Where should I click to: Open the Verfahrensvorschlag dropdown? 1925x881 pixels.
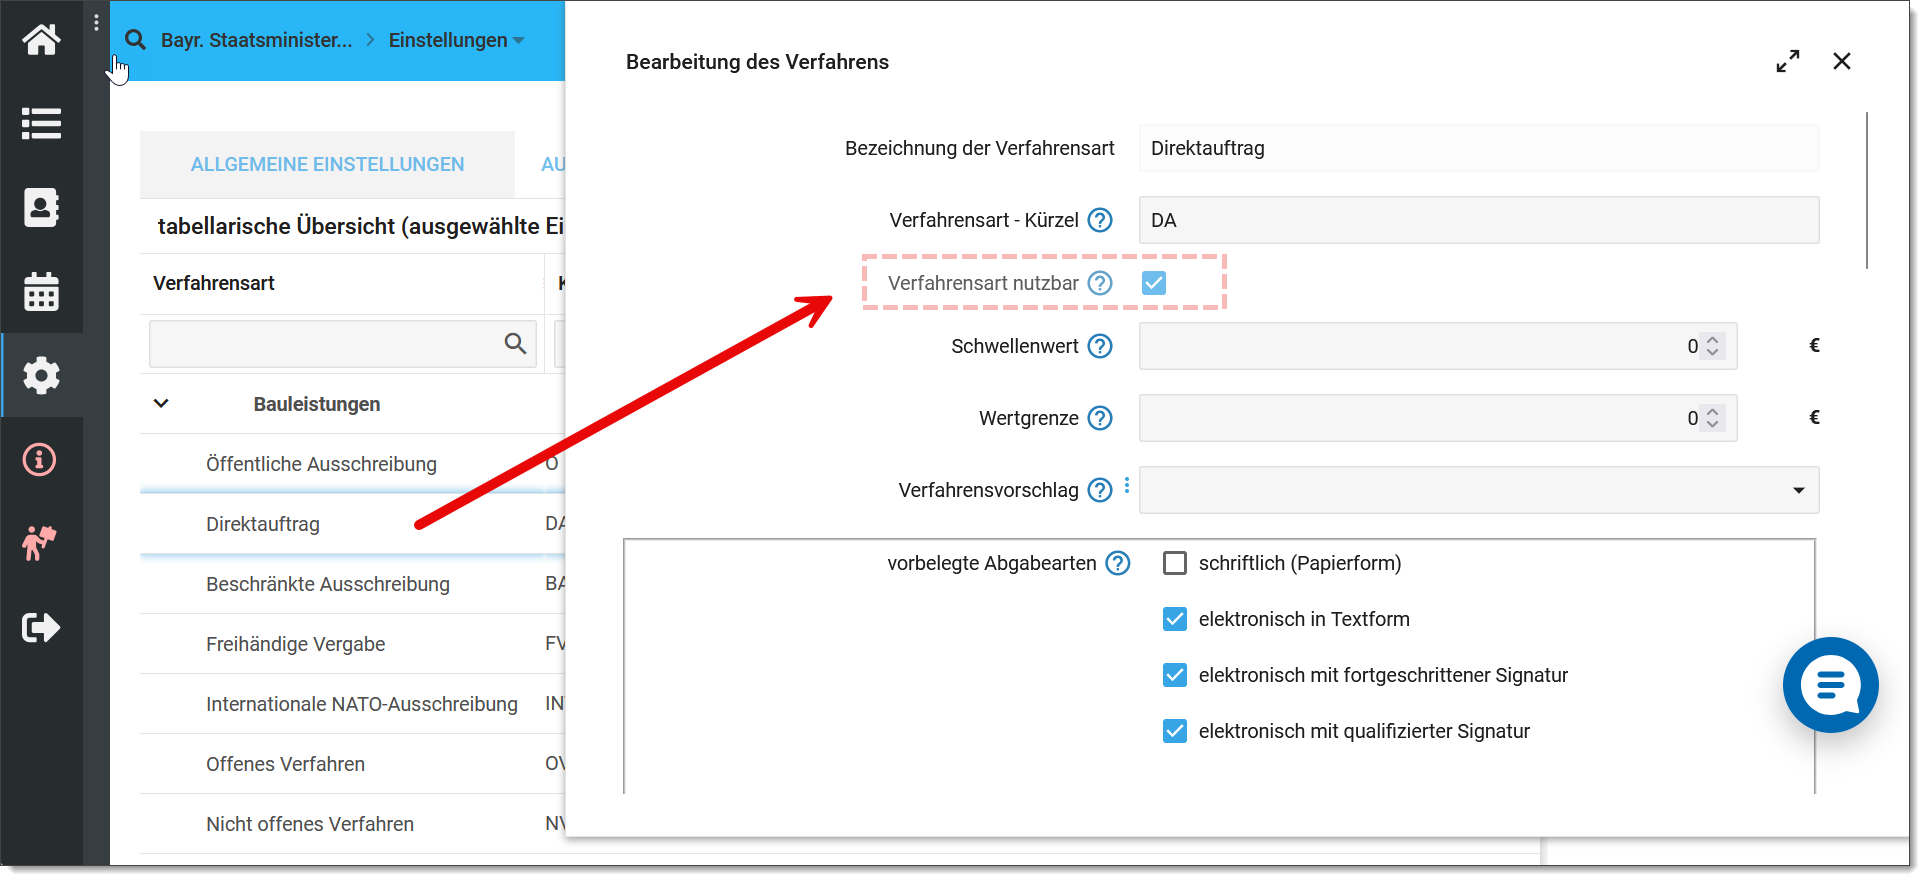click(x=1478, y=490)
